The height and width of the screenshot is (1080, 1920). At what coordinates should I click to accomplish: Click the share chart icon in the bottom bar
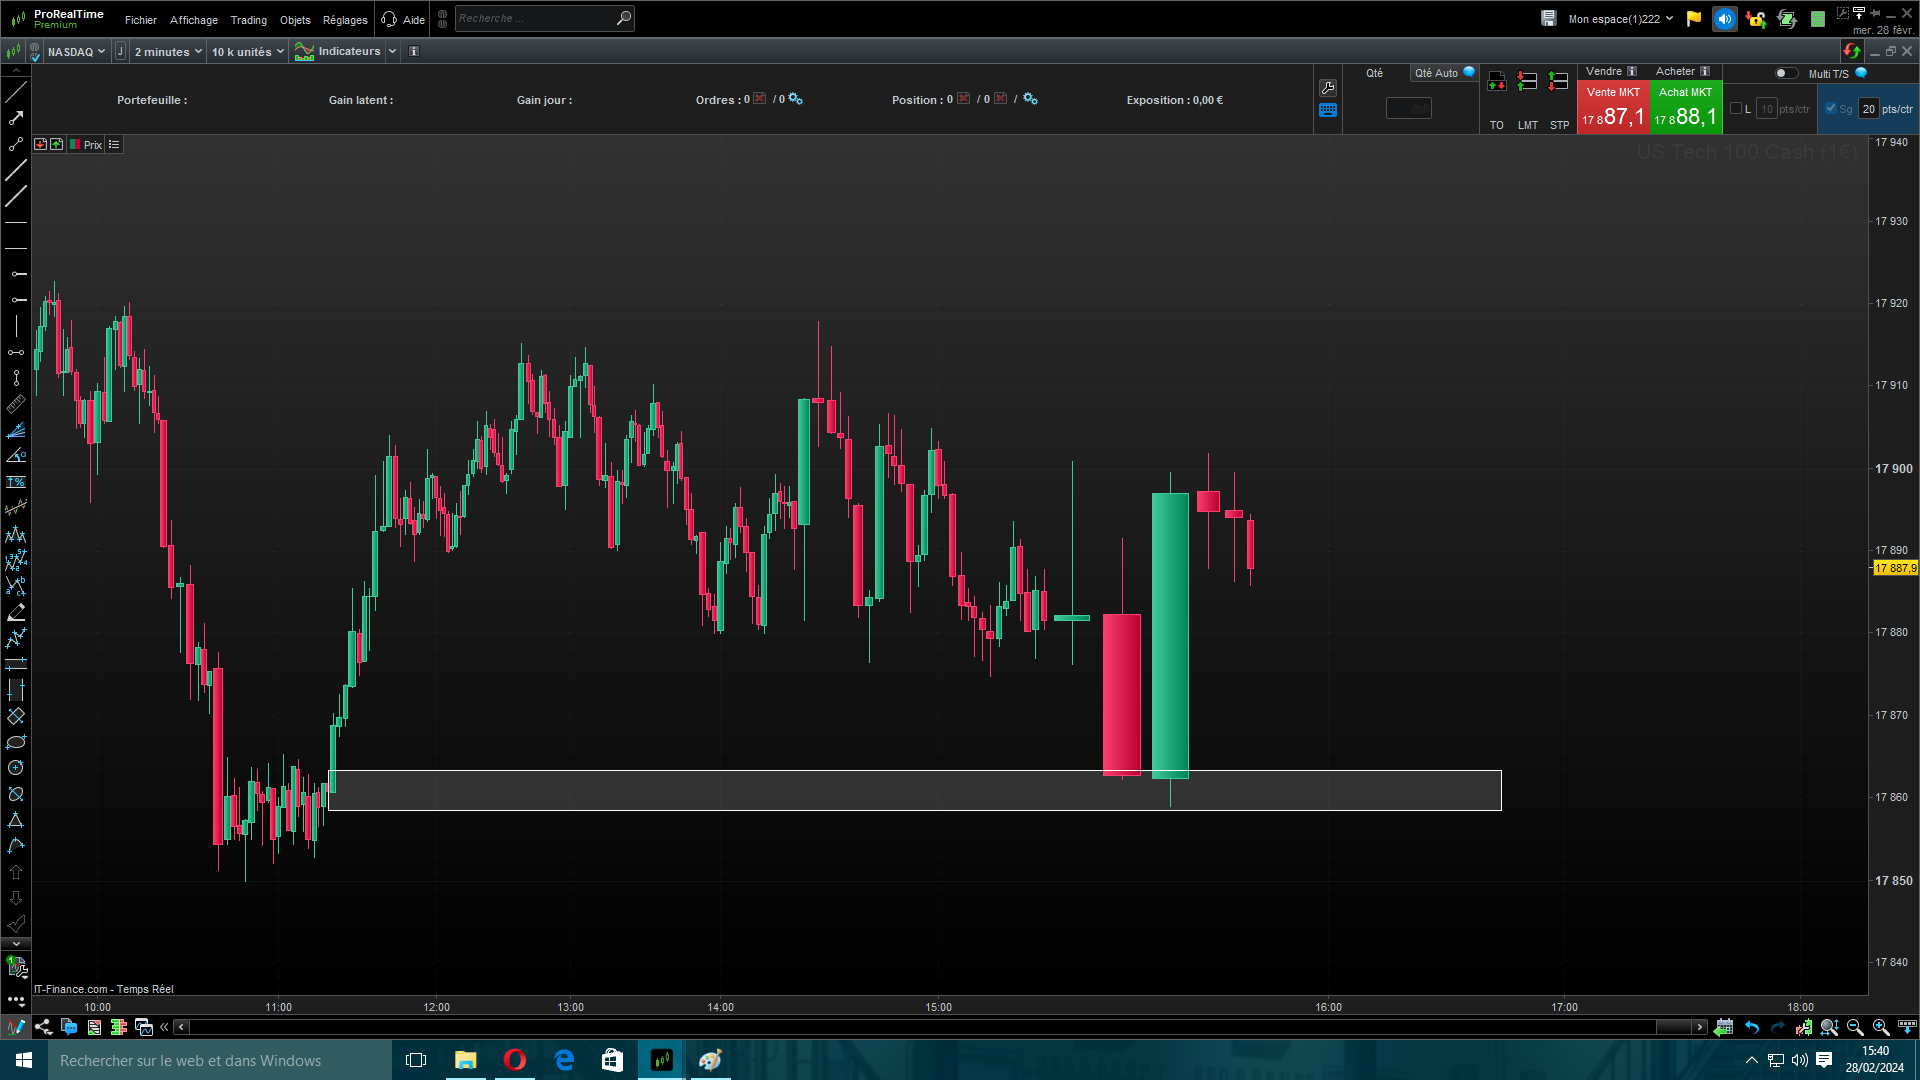click(x=43, y=1027)
